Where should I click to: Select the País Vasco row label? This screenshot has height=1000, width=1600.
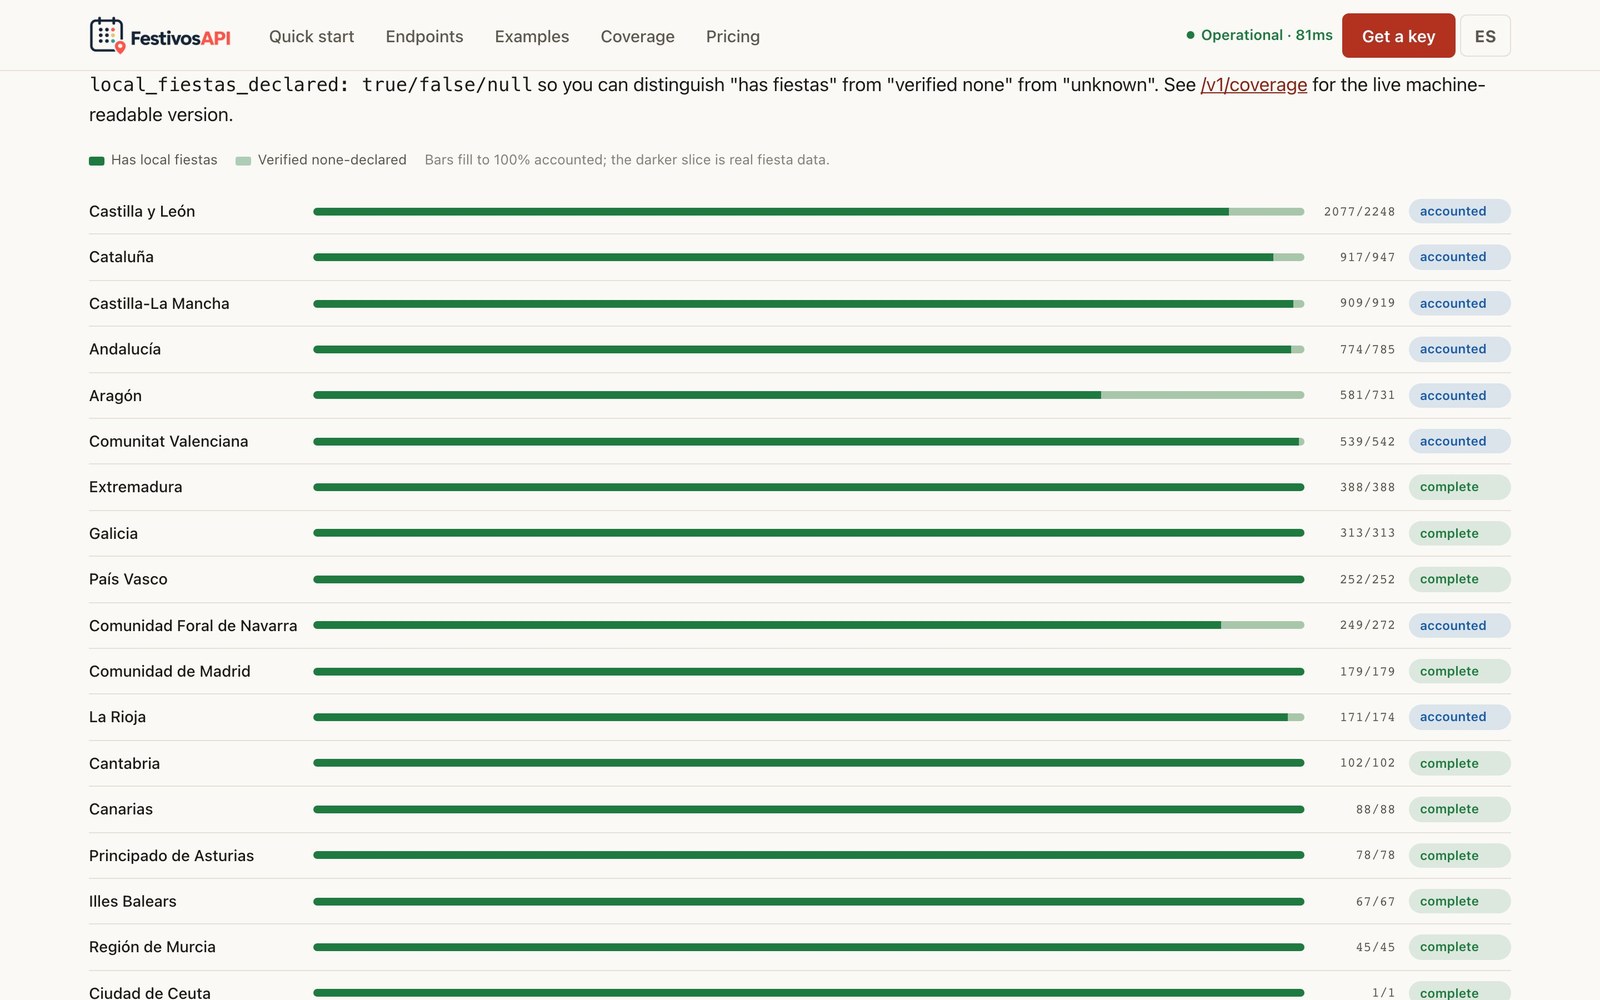(x=128, y=579)
